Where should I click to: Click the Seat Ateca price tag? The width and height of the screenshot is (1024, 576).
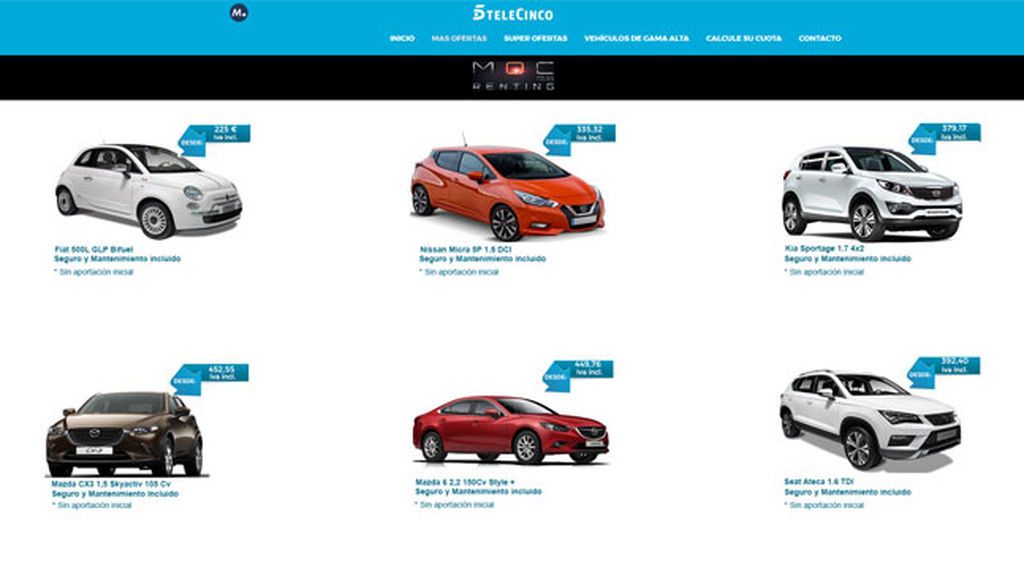click(x=944, y=372)
